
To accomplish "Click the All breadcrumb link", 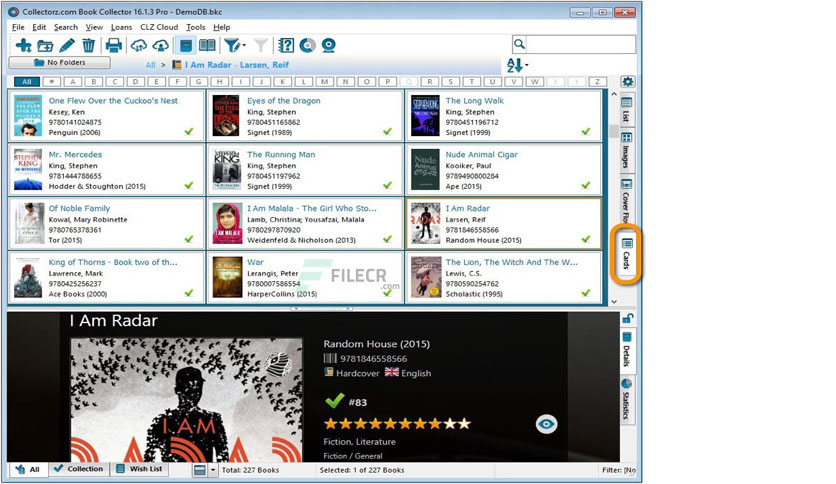I will [x=150, y=65].
